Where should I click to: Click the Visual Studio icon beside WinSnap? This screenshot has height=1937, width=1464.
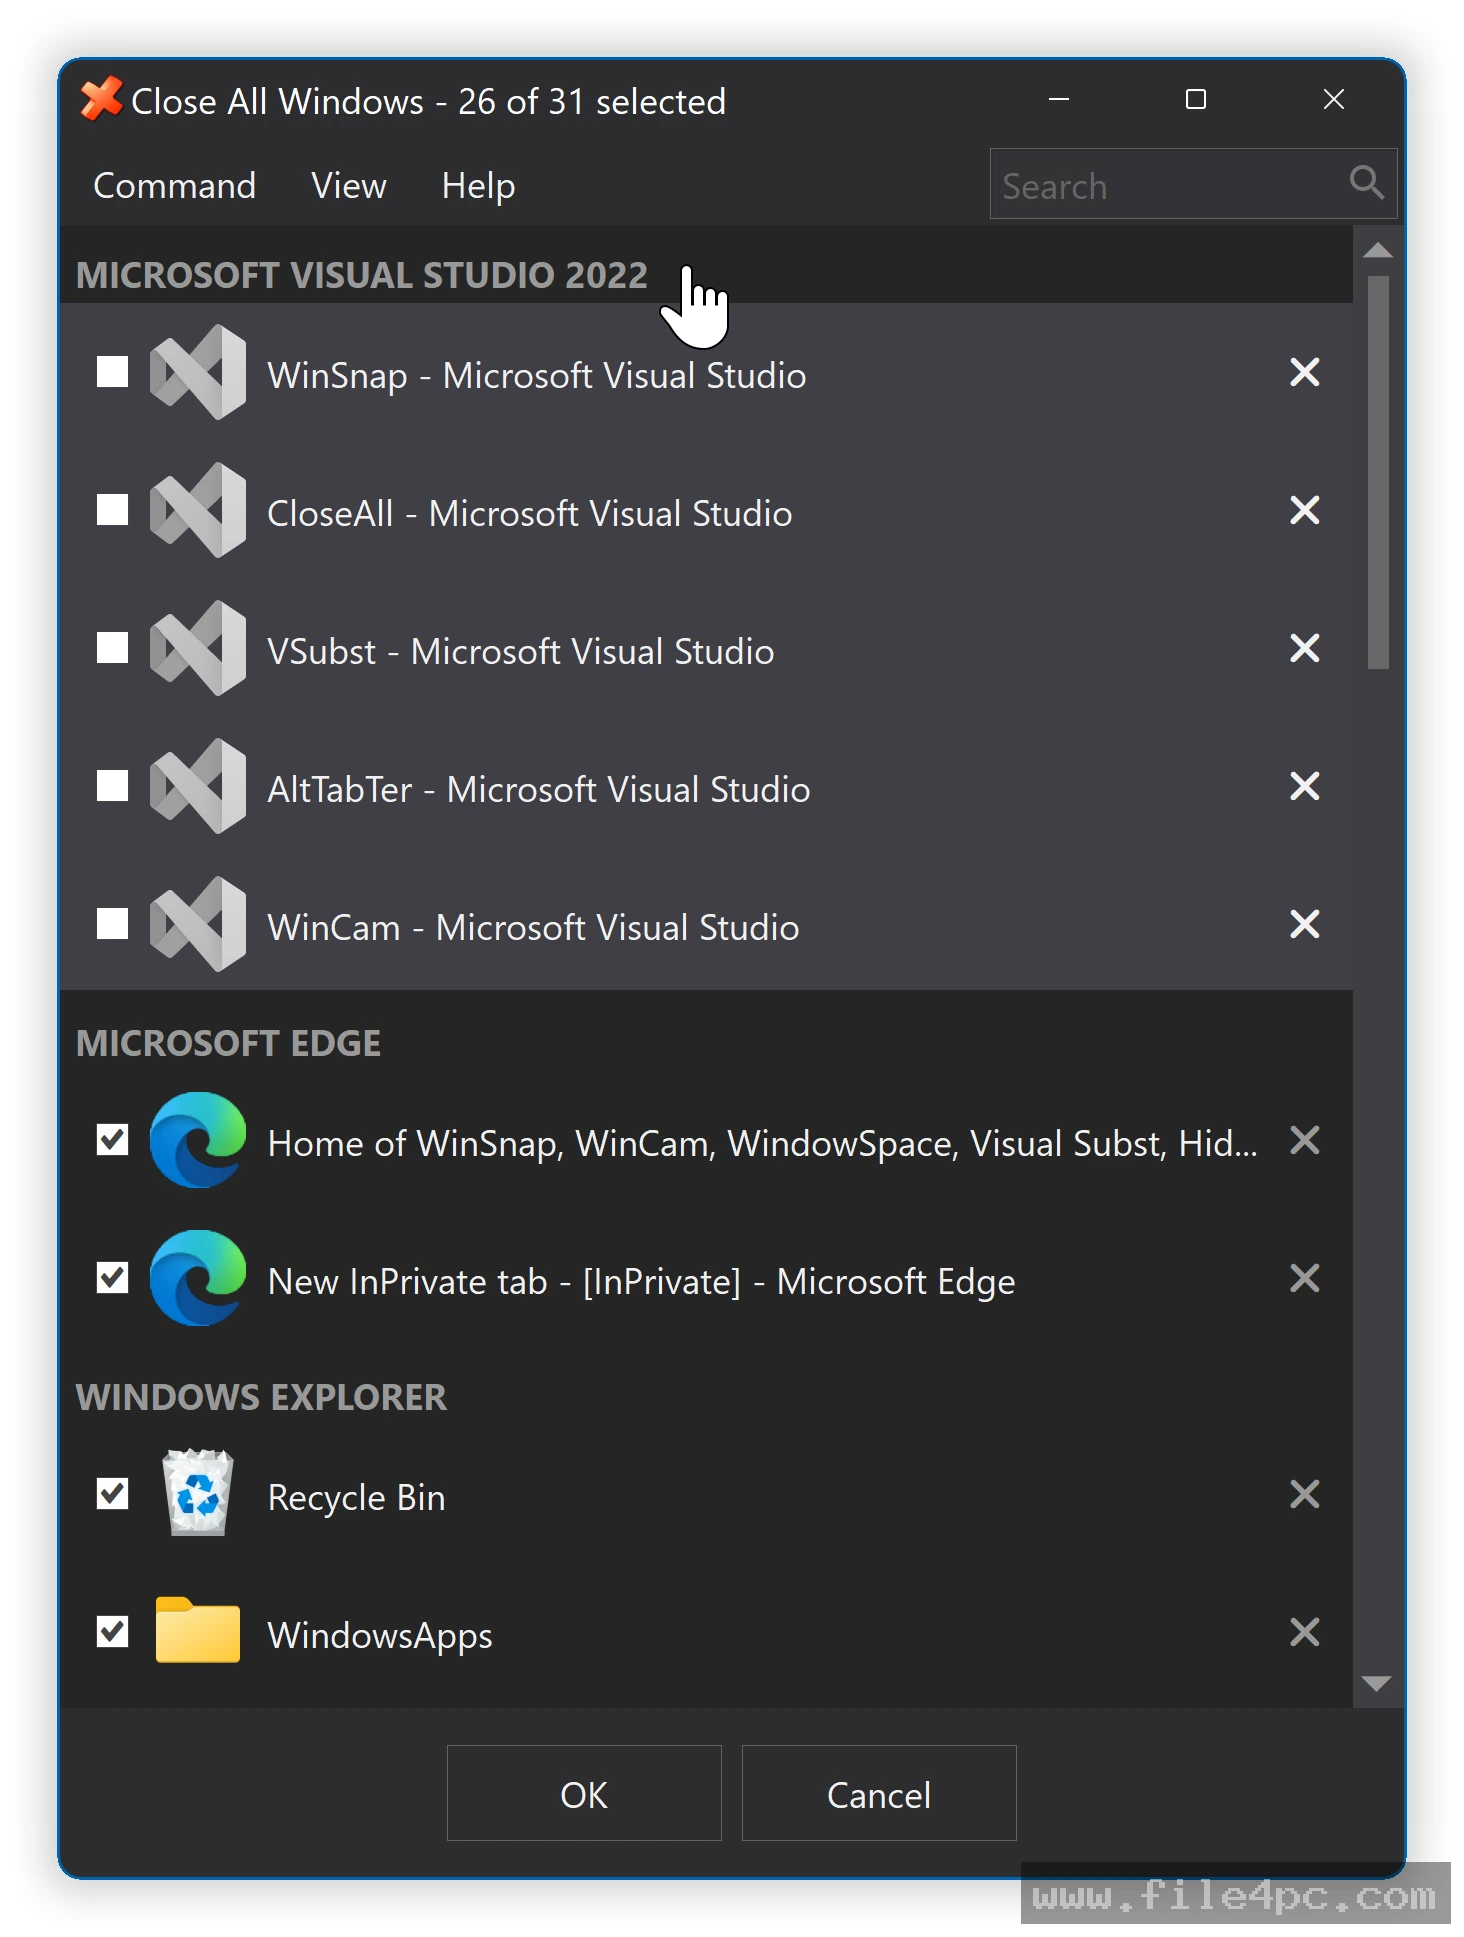198,372
